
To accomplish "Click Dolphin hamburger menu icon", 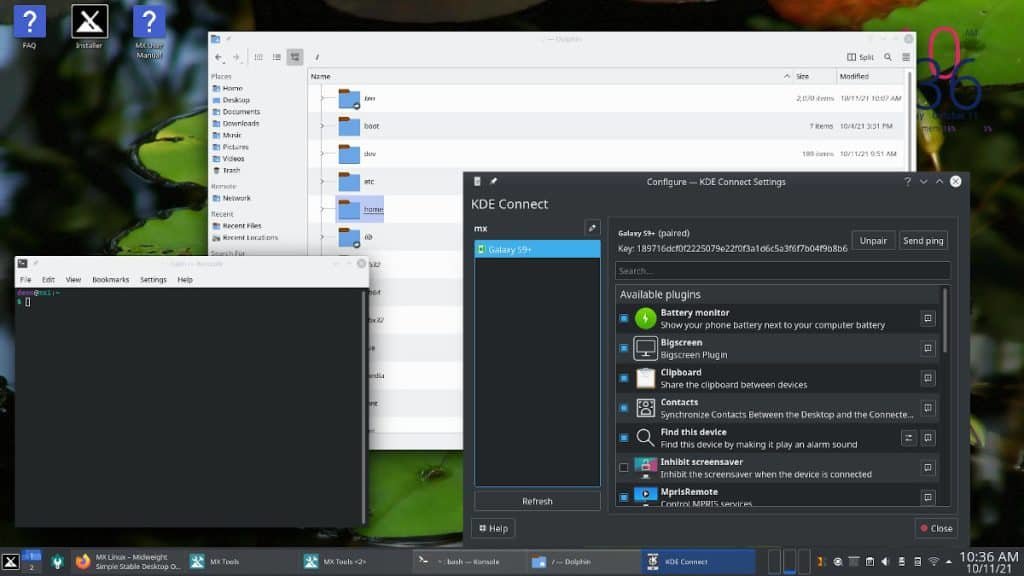I will click(x=906, y=57).
